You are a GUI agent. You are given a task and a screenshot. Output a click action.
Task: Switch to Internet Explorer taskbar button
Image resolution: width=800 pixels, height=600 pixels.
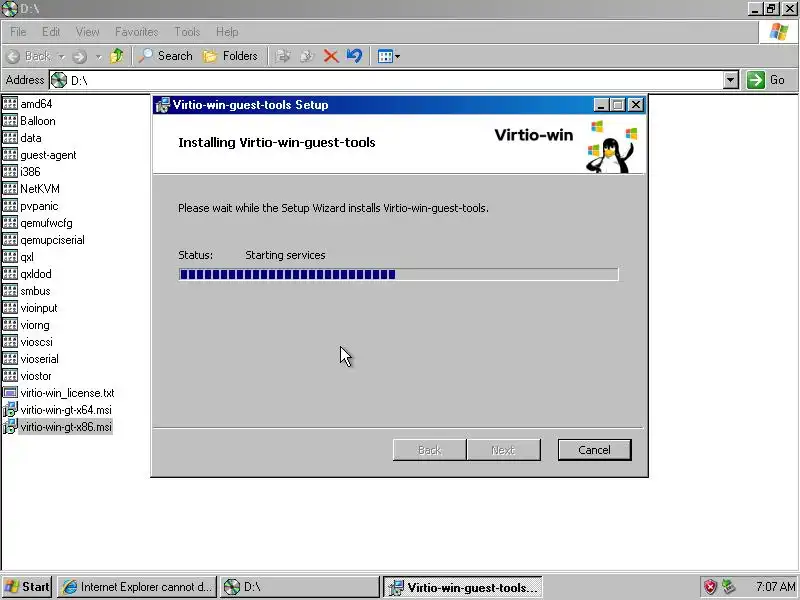(x=137, y=587)
